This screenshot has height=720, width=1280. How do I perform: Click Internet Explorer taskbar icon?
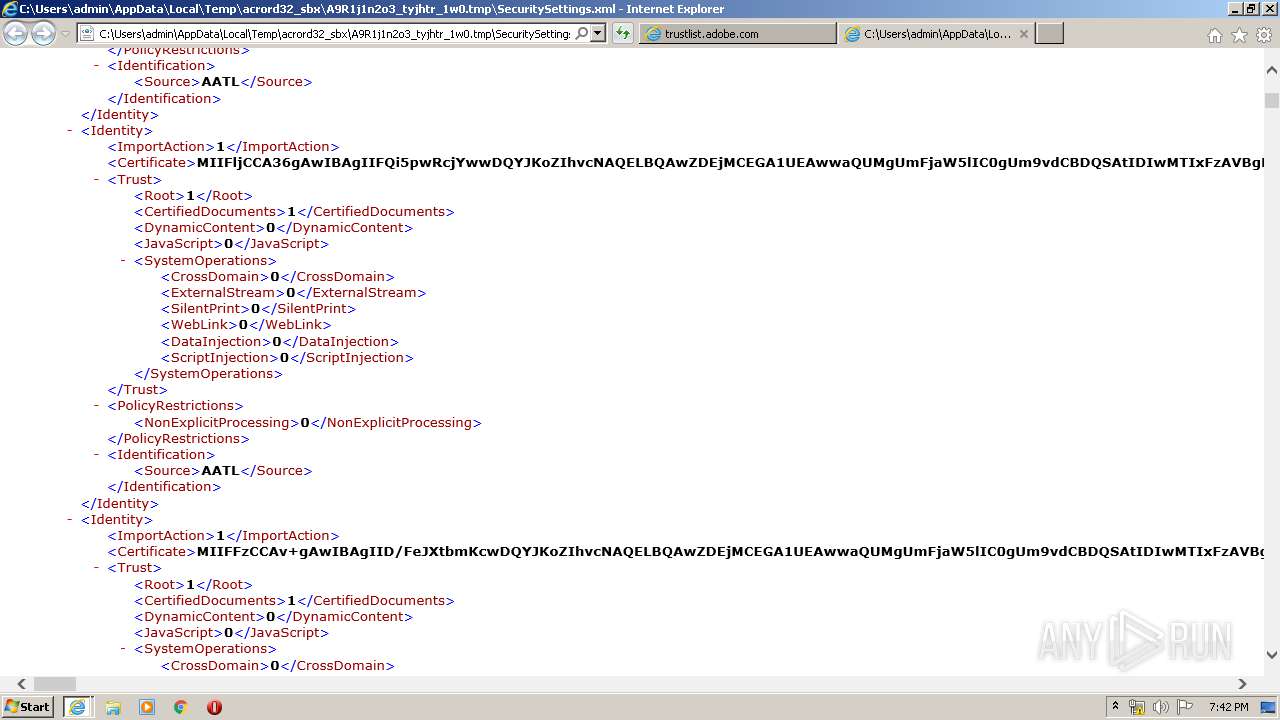pos(77,707)
